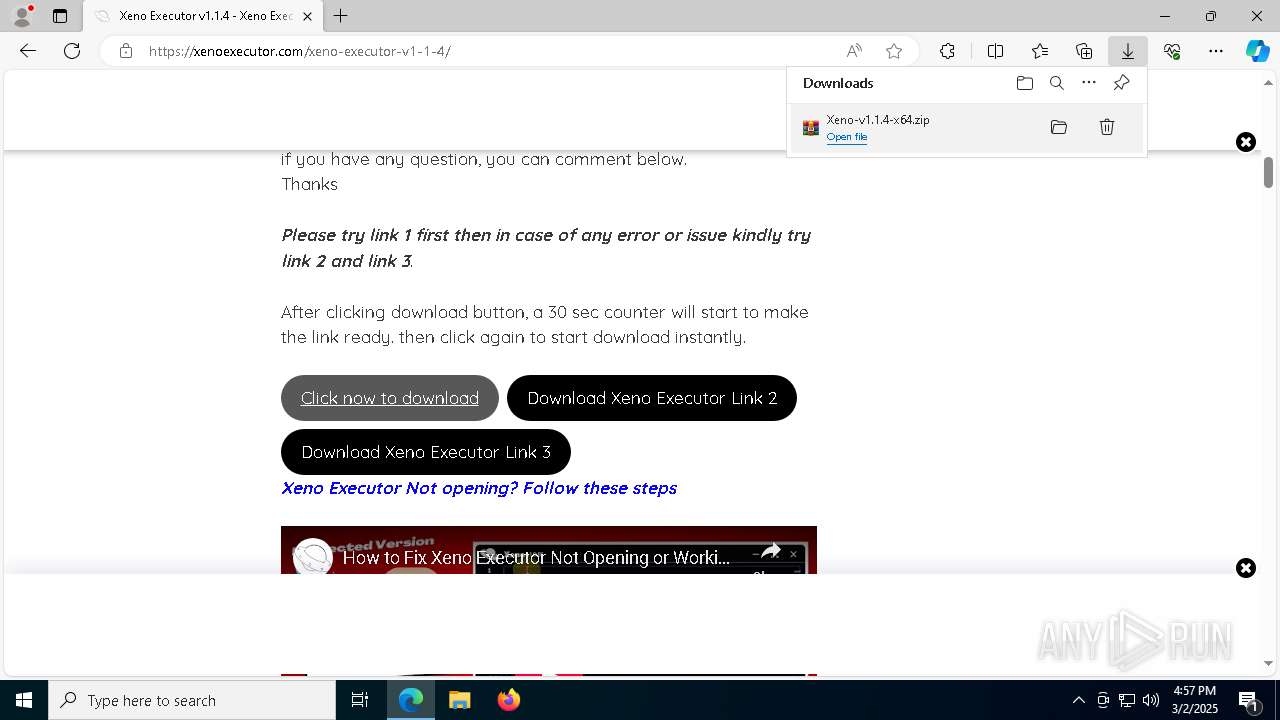Open Task View on taskbar
Viewport: 1280px width, 720px height.
tap(360, 700)
